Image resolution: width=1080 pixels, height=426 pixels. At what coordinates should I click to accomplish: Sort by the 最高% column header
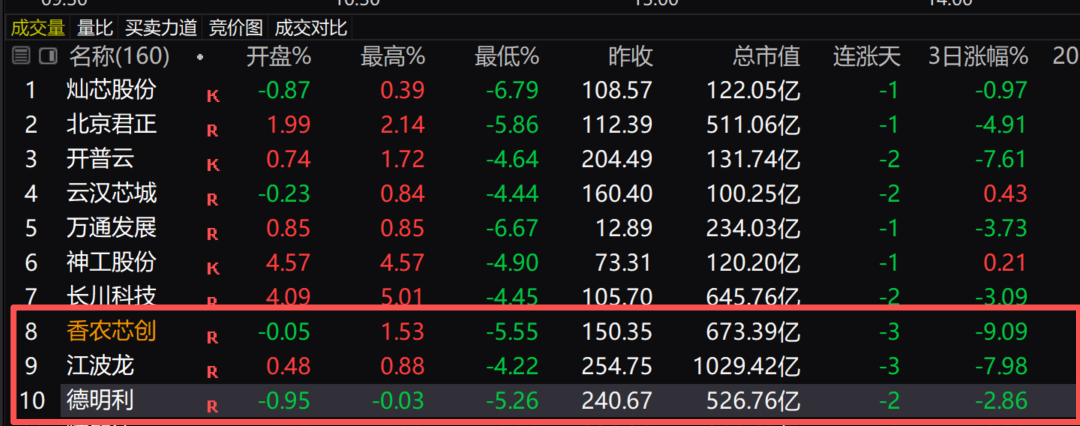click(392, 57)
